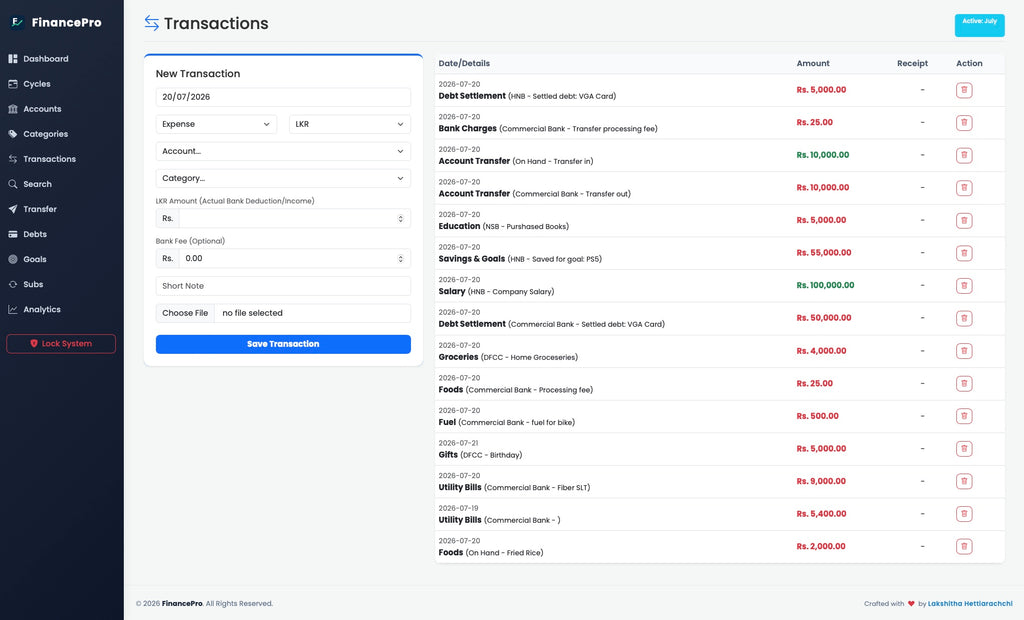Screen dimensions: 1024x620
Task: Click the Active: July button
Action: [979, 25]
